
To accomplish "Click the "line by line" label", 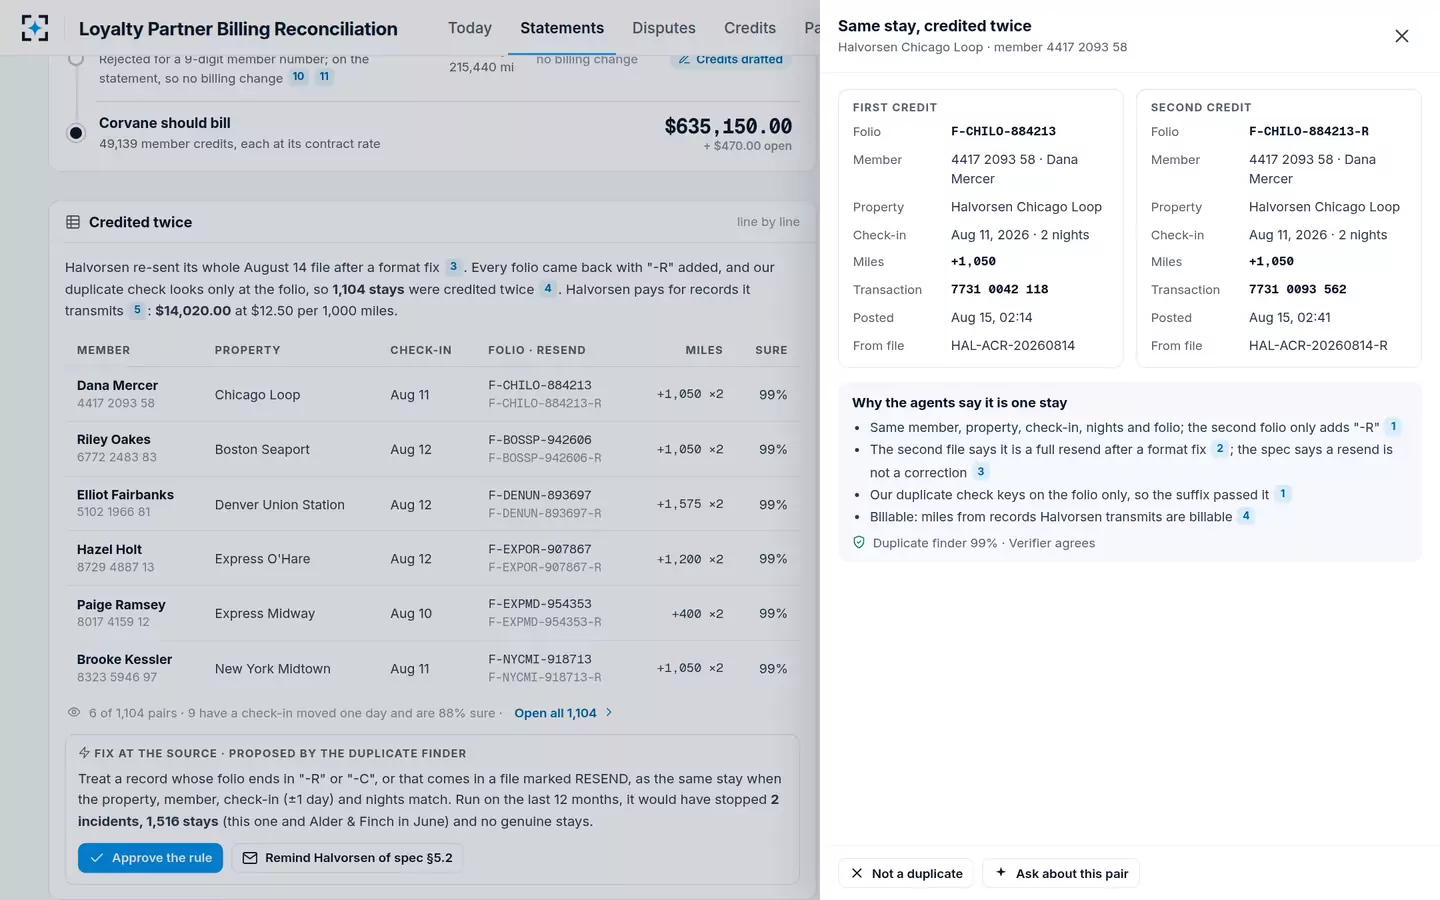I will [x=768, y=222].
